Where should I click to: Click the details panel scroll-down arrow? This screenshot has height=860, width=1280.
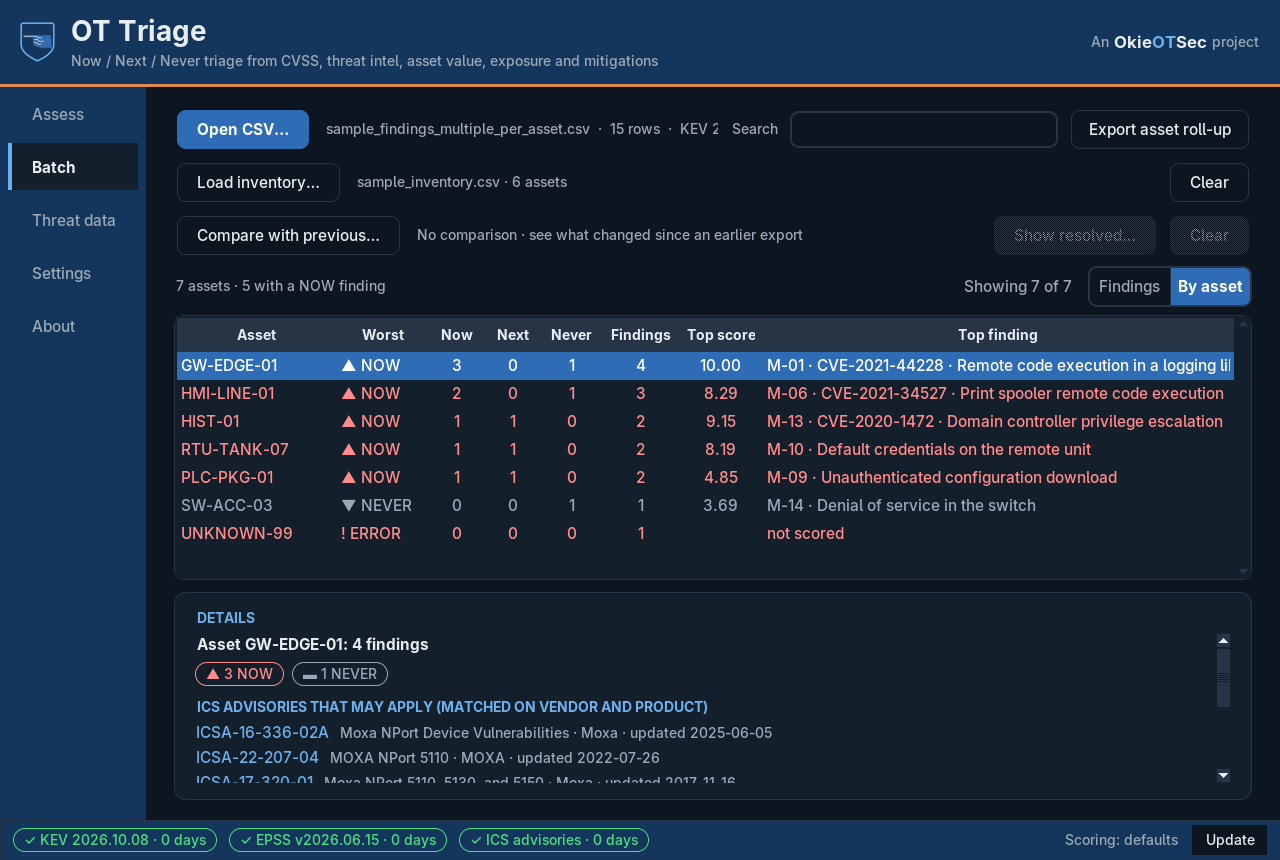coord(1223,775)
